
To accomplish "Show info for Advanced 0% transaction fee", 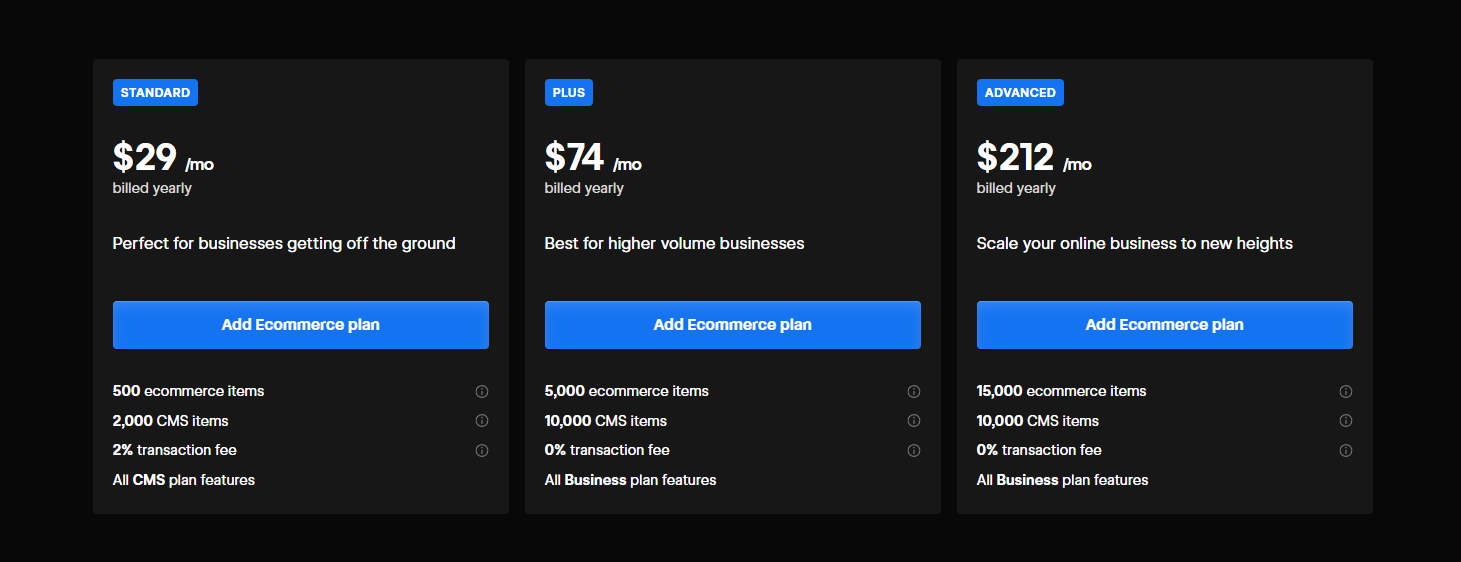I will [1346, 451].
